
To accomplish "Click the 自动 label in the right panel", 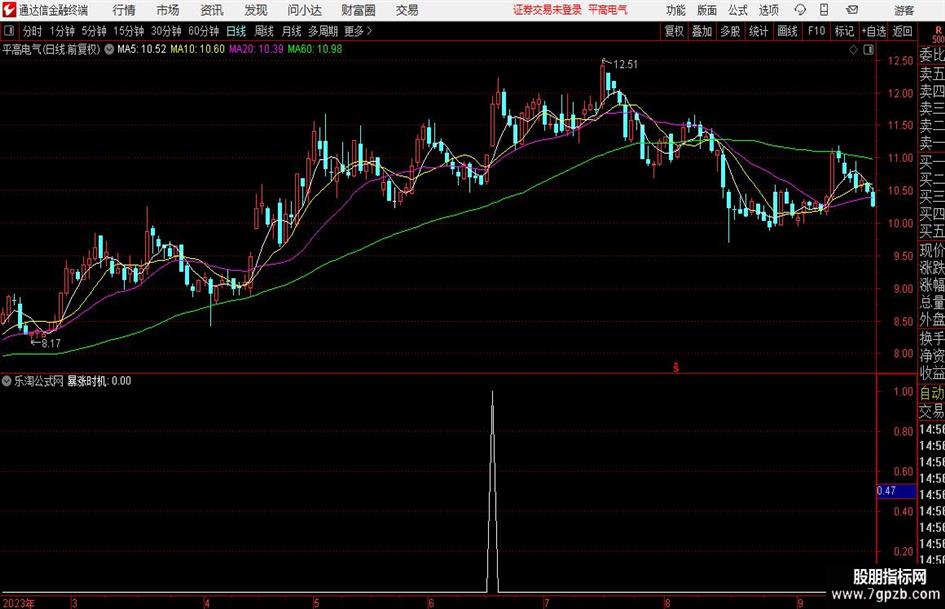I will (932, 393).
